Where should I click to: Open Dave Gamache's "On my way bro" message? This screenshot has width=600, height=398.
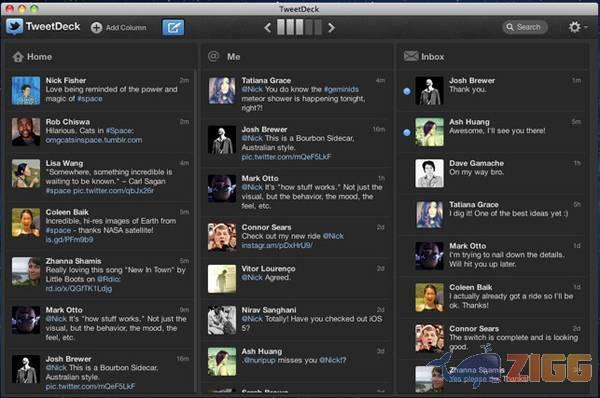[494, 173]
